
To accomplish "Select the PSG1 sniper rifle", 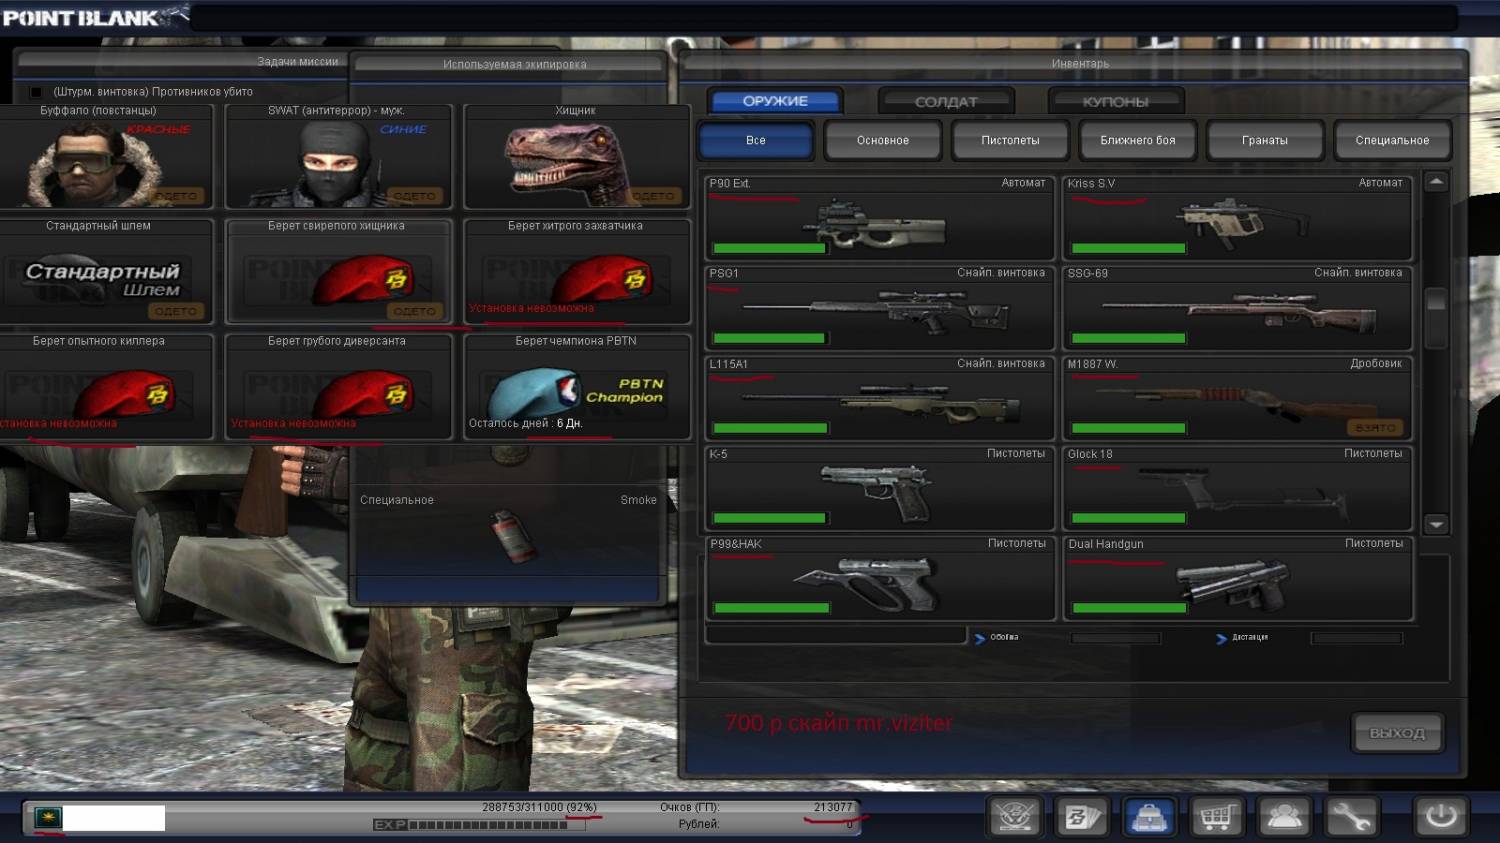I will (880, 308).
